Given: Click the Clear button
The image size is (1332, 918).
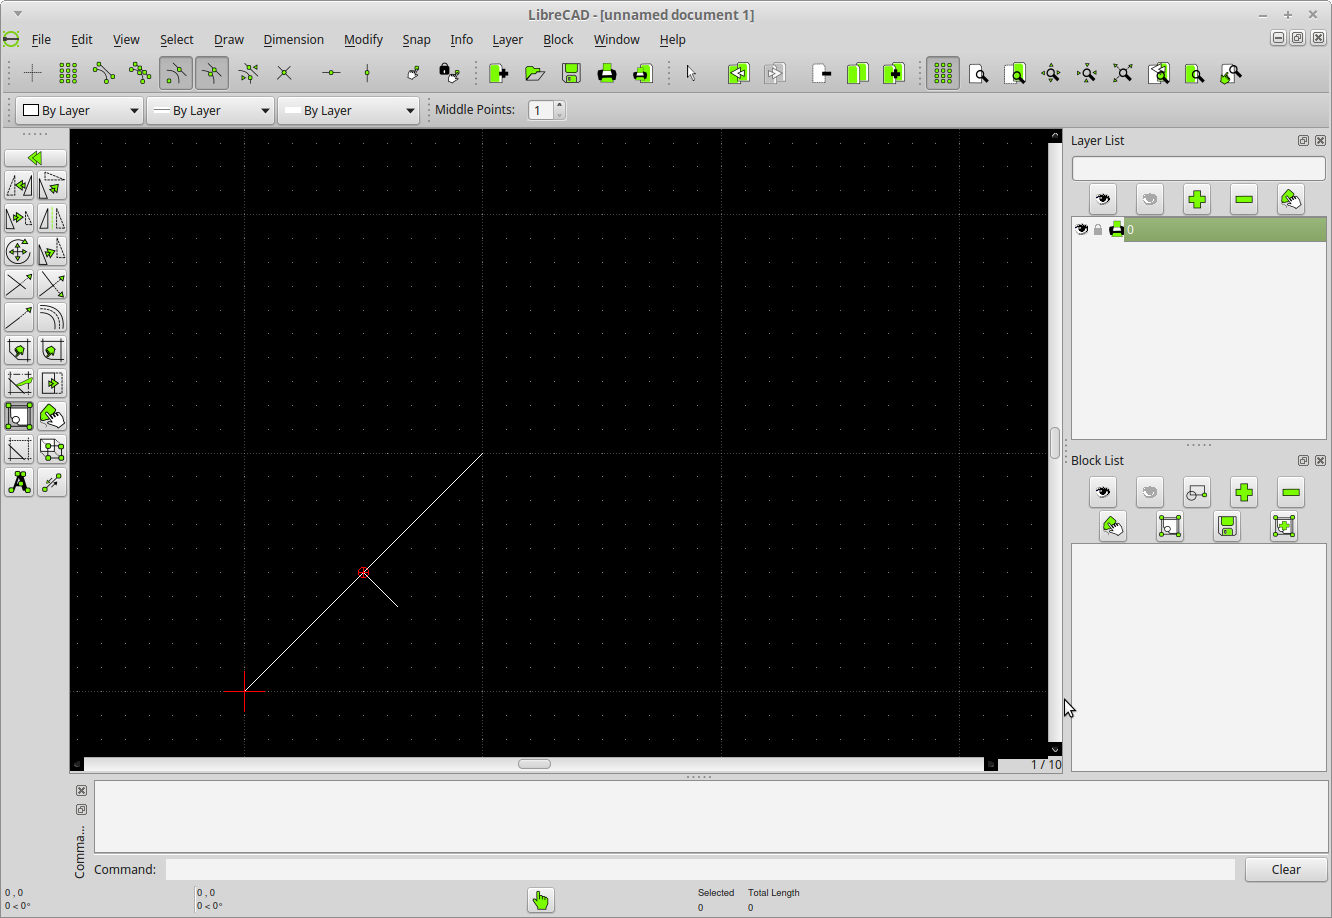Looking at the screenshot, I should pos(1286,869).
